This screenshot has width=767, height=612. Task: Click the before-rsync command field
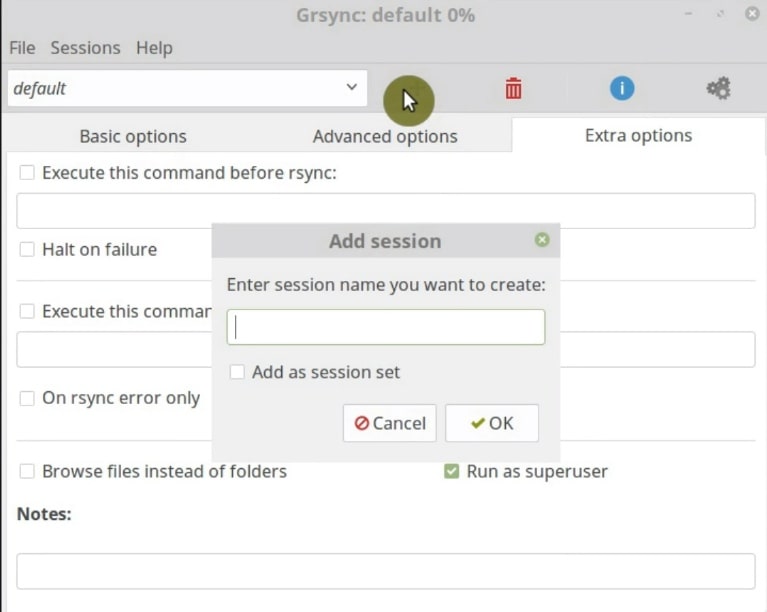pos(386,211)
